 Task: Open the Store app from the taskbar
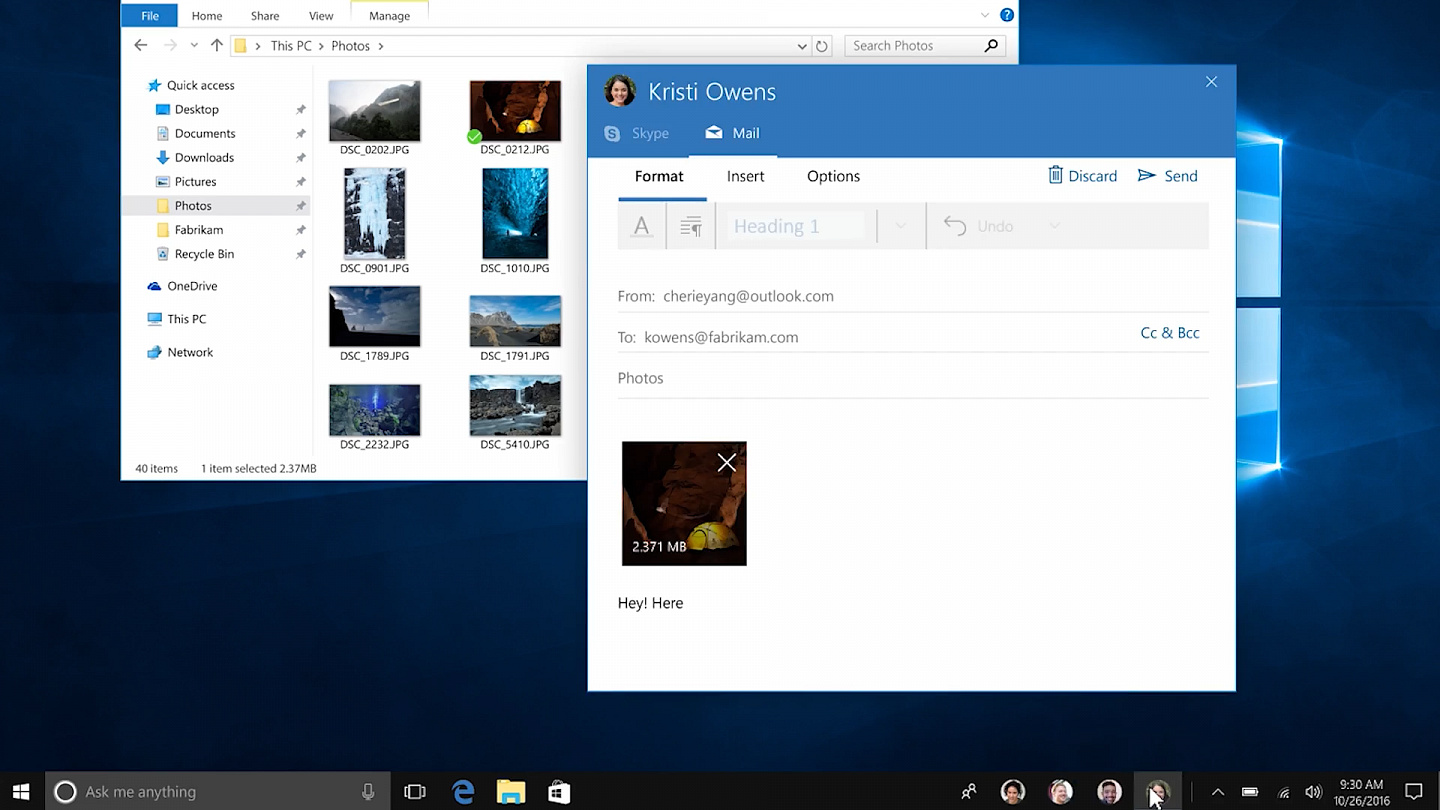(x=559, y=792)
